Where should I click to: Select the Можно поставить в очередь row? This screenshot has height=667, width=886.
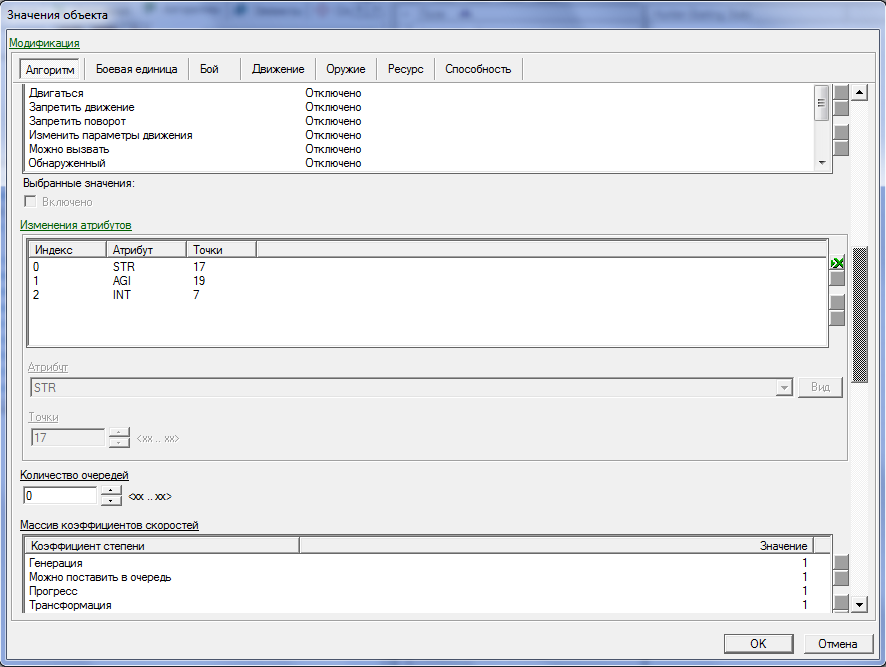[x=428, y=577]
